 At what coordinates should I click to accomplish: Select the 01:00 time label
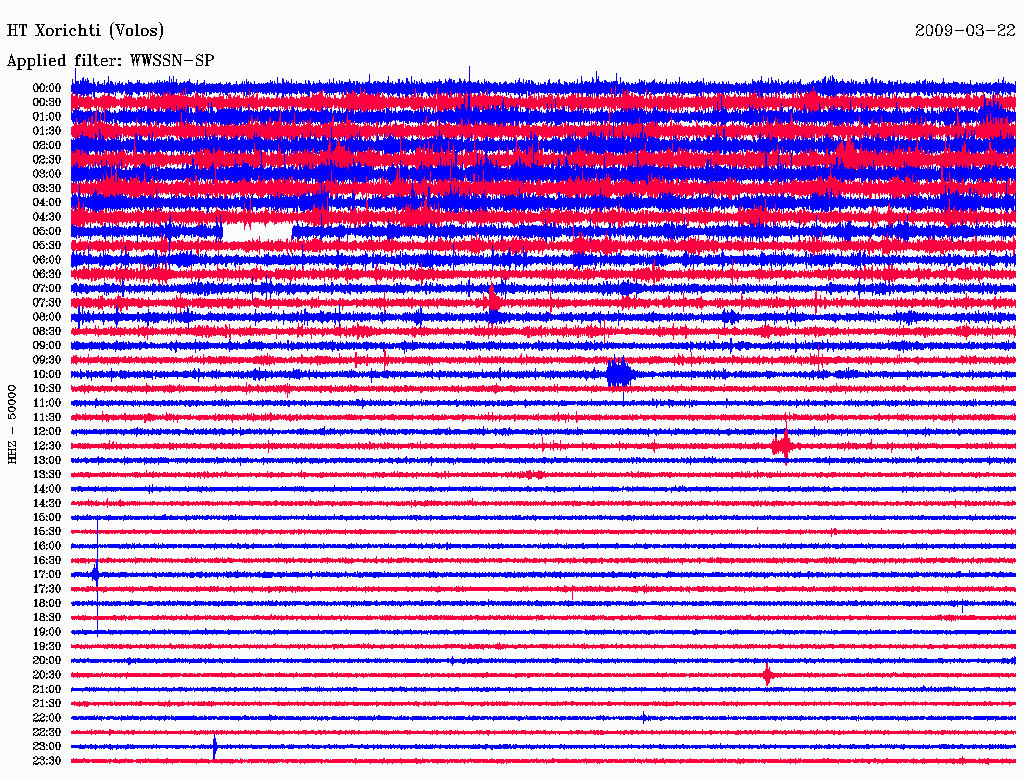[46, 117]
